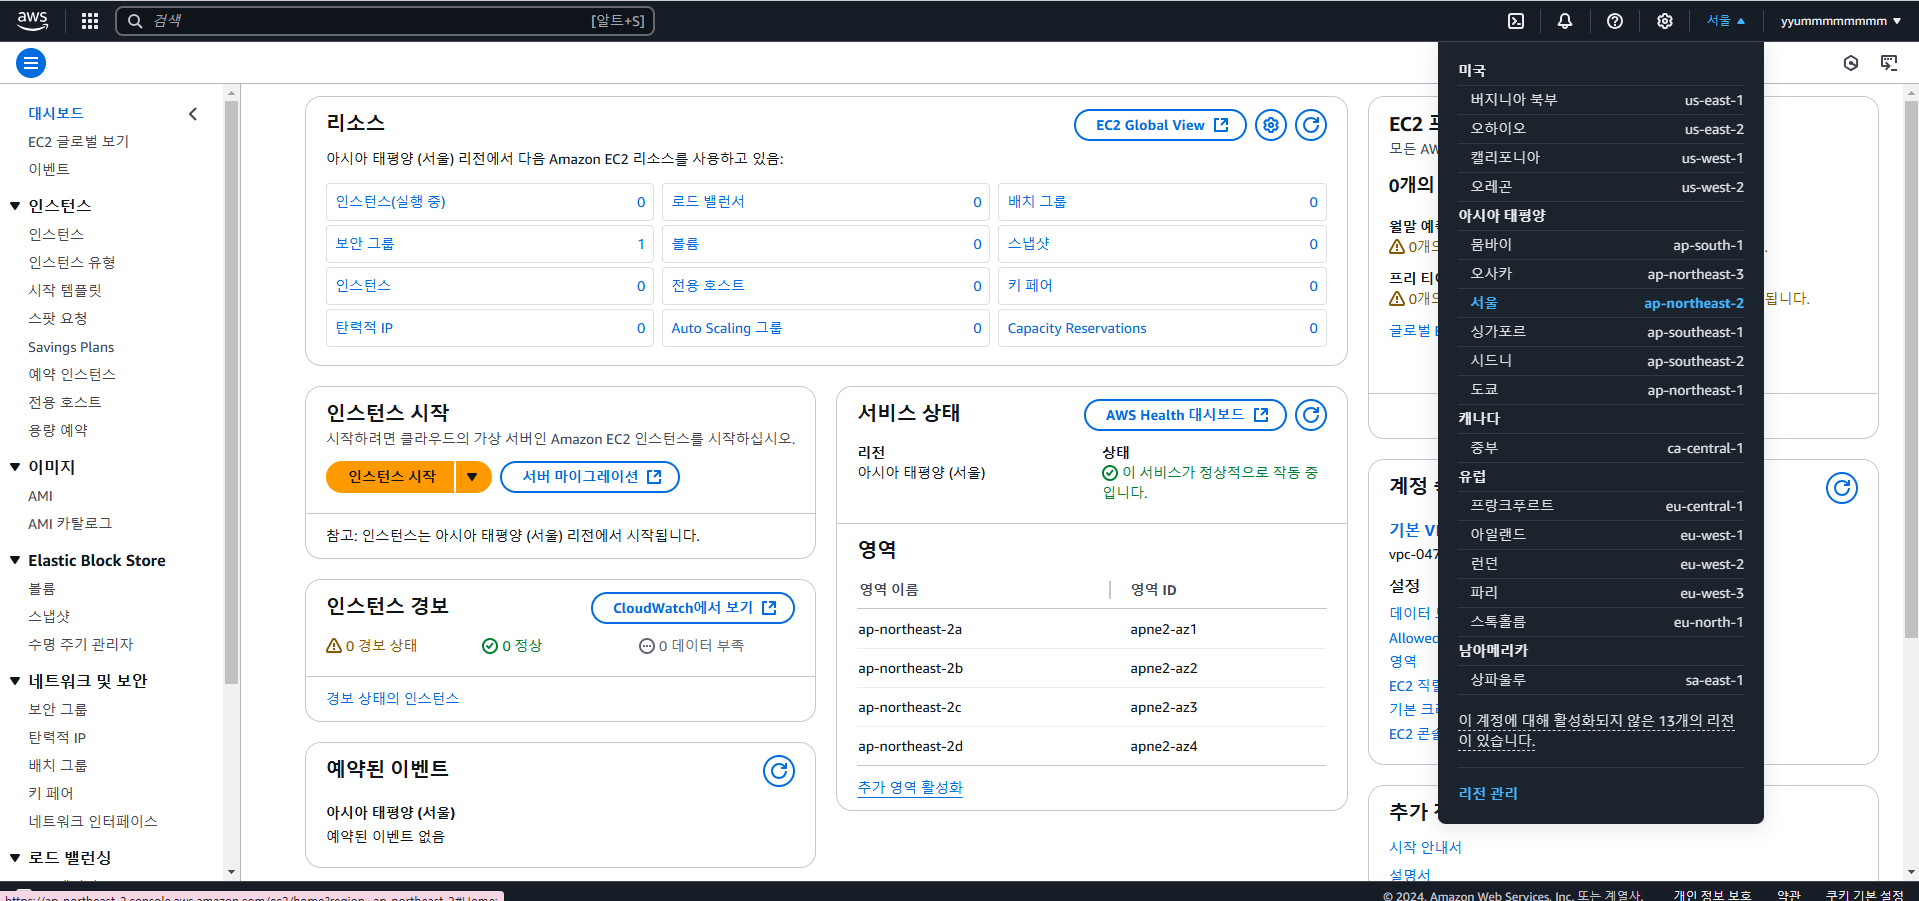The image size is (1919, 901).
Task: Refresh the 리소스 panel
Action: click(x=1311, y=125)
